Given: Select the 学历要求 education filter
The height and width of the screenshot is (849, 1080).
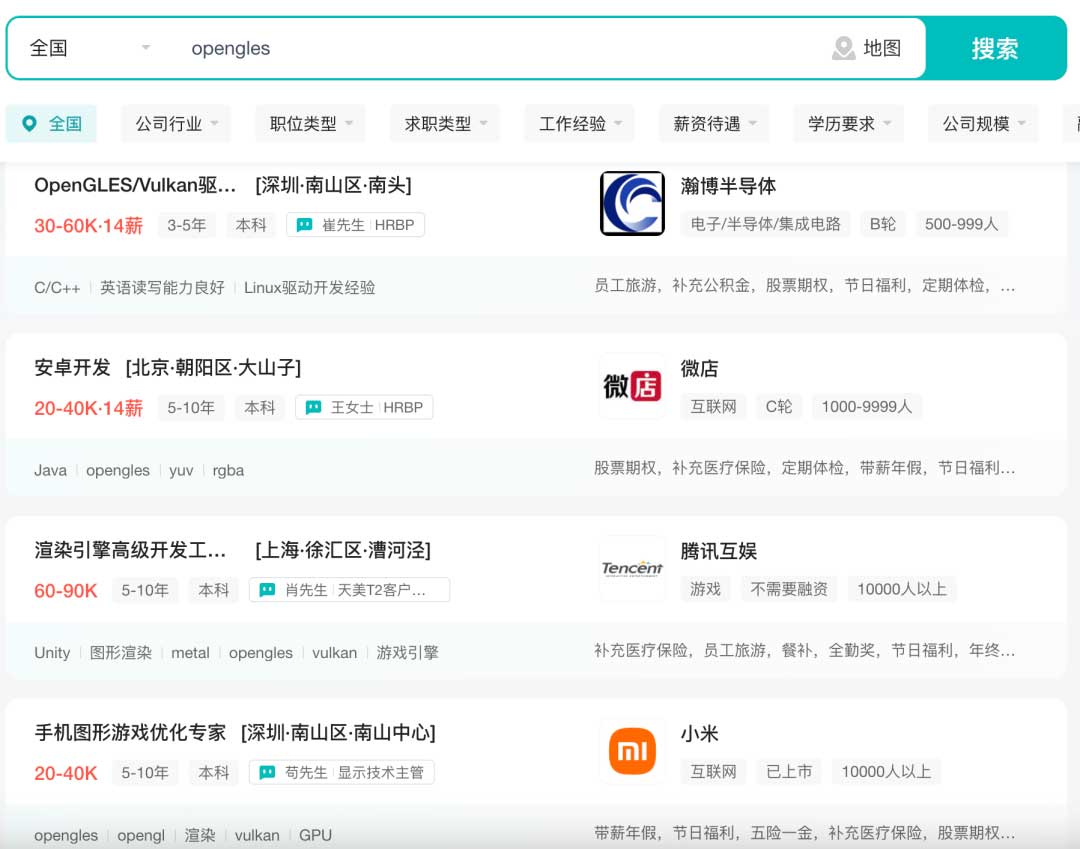Looking at the screenshot, I should click(x=848, y=124).
